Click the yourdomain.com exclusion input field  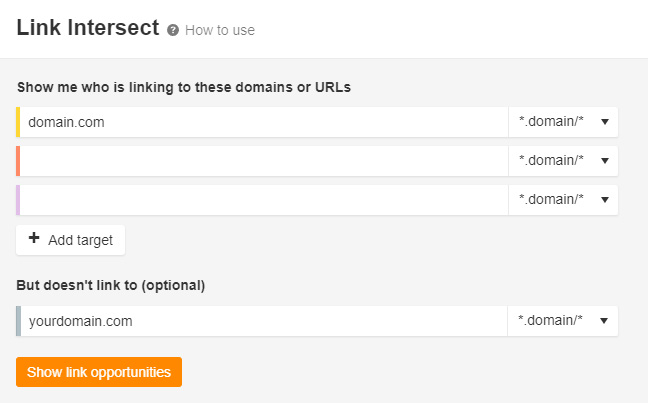(x=264, y=321)
